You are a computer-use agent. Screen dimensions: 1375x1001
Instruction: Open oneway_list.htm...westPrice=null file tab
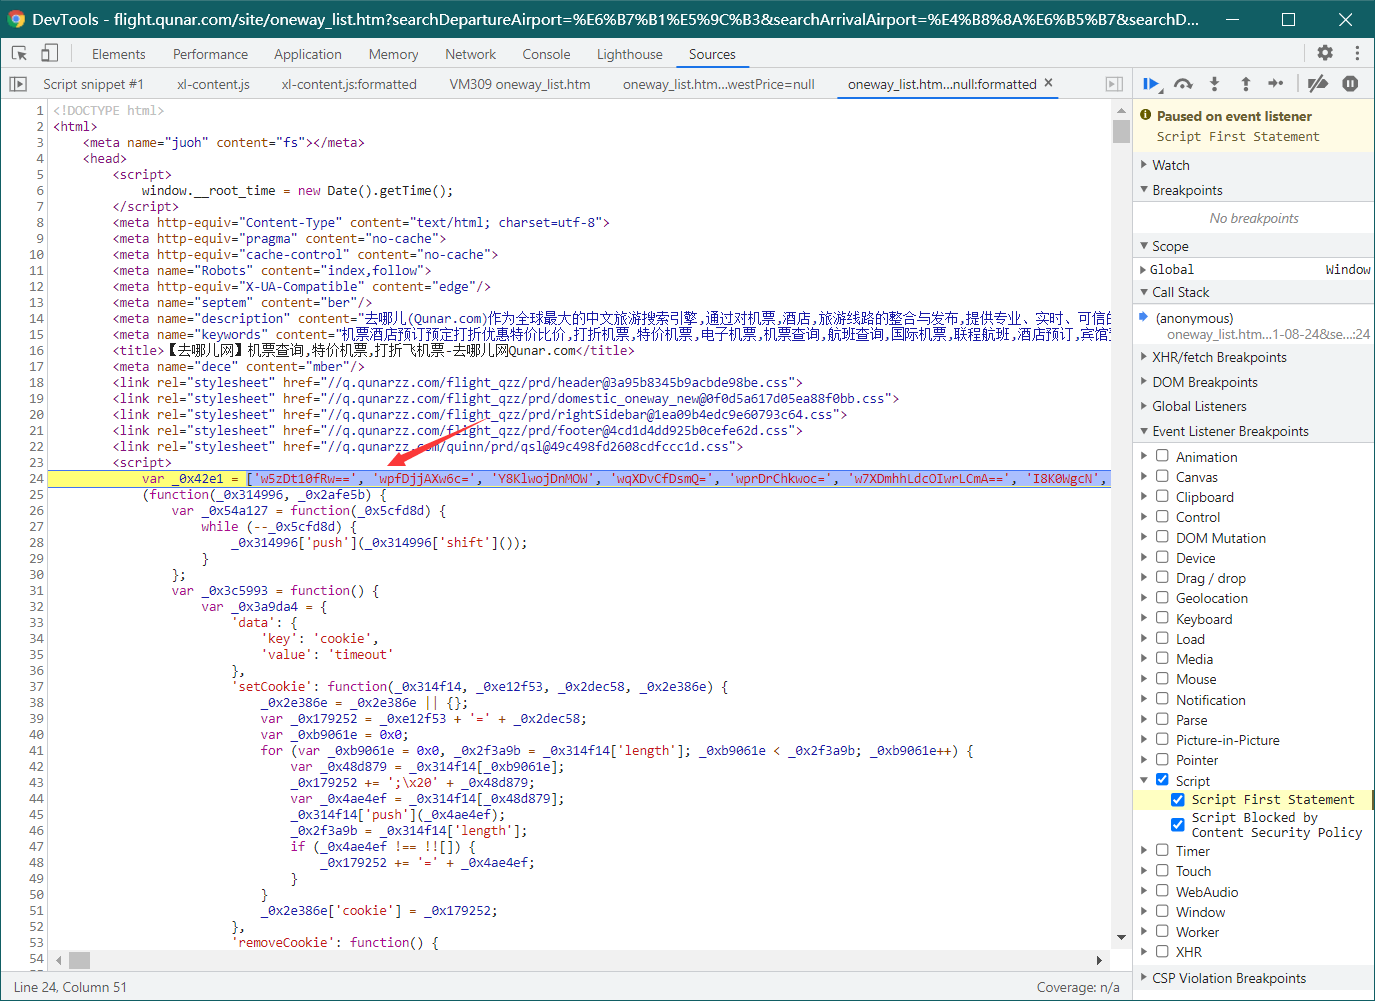(x=718, y=84)
